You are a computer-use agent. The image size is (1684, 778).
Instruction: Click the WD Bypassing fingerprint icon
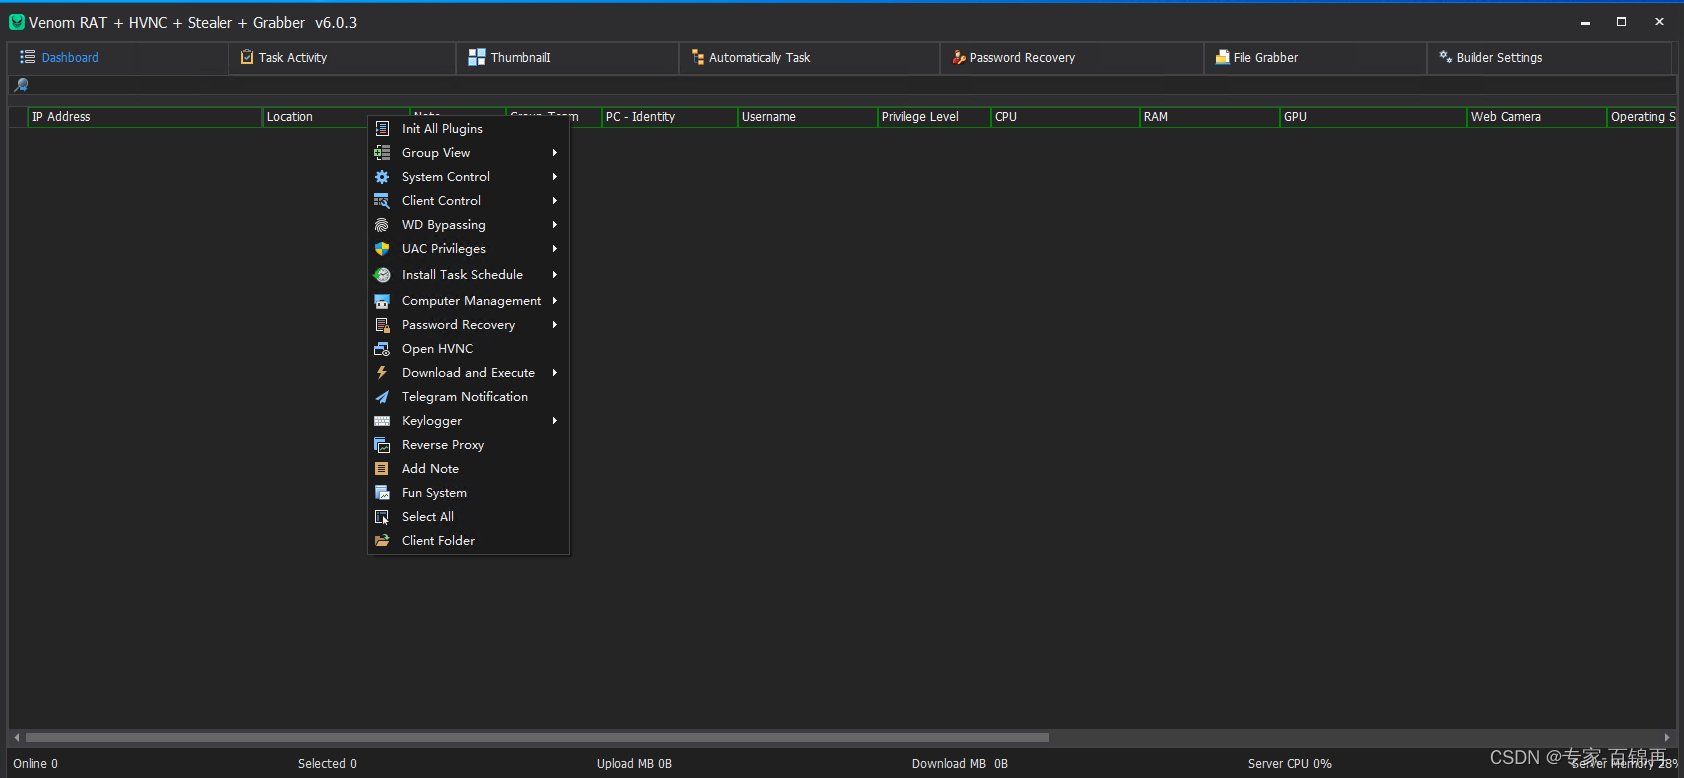(382, 225)
